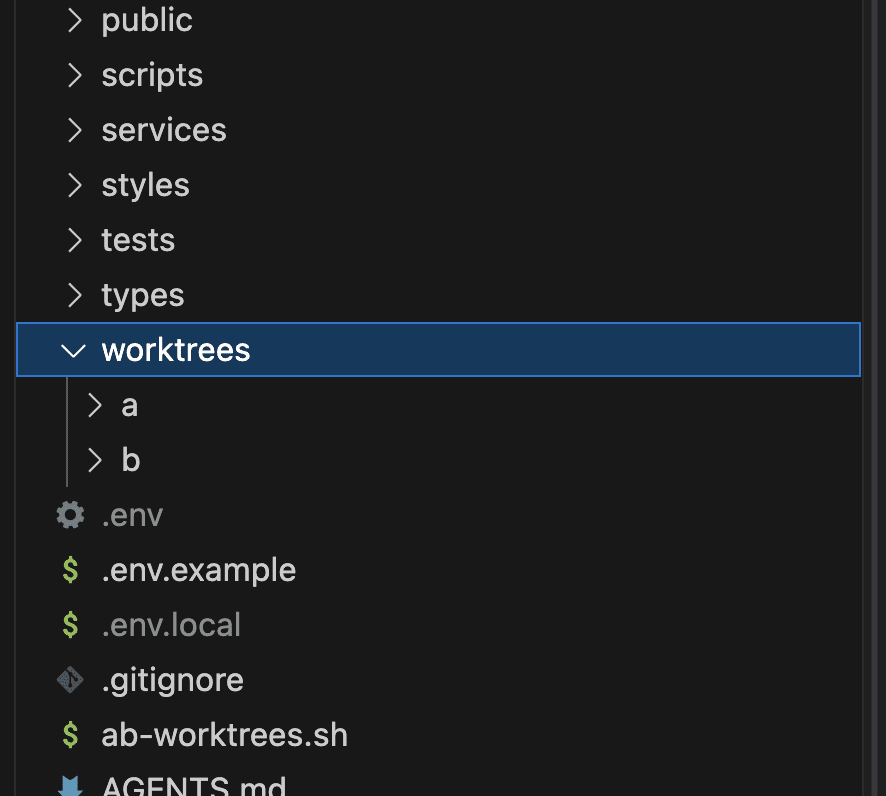Click the dollar icon beside .env.example

coord(70,570)
